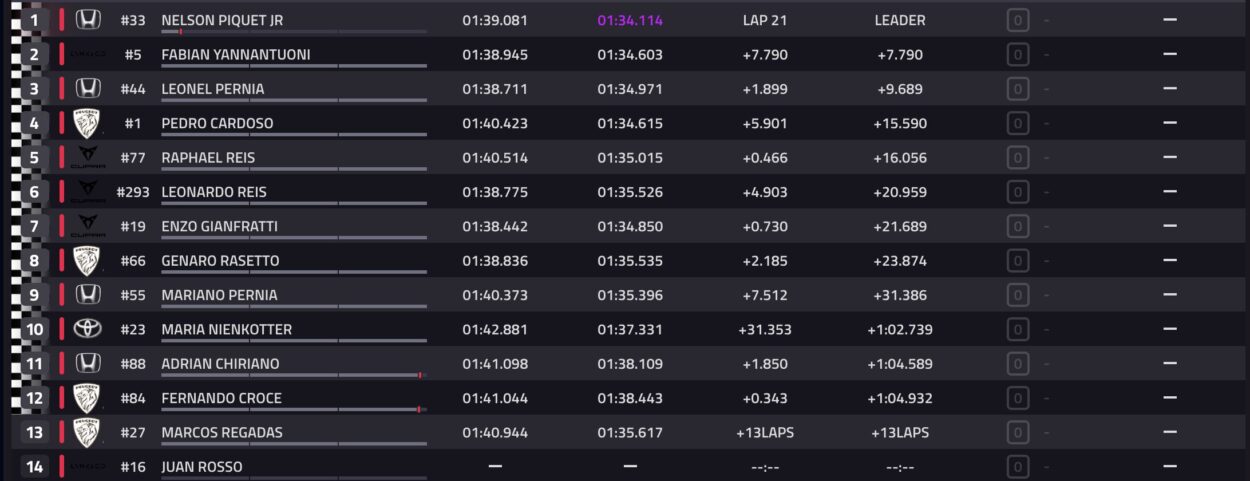Screen dimensions: 1250x481
Task: Click the Honda logo beside Leonel Pernia
Action: click(88, 89)
